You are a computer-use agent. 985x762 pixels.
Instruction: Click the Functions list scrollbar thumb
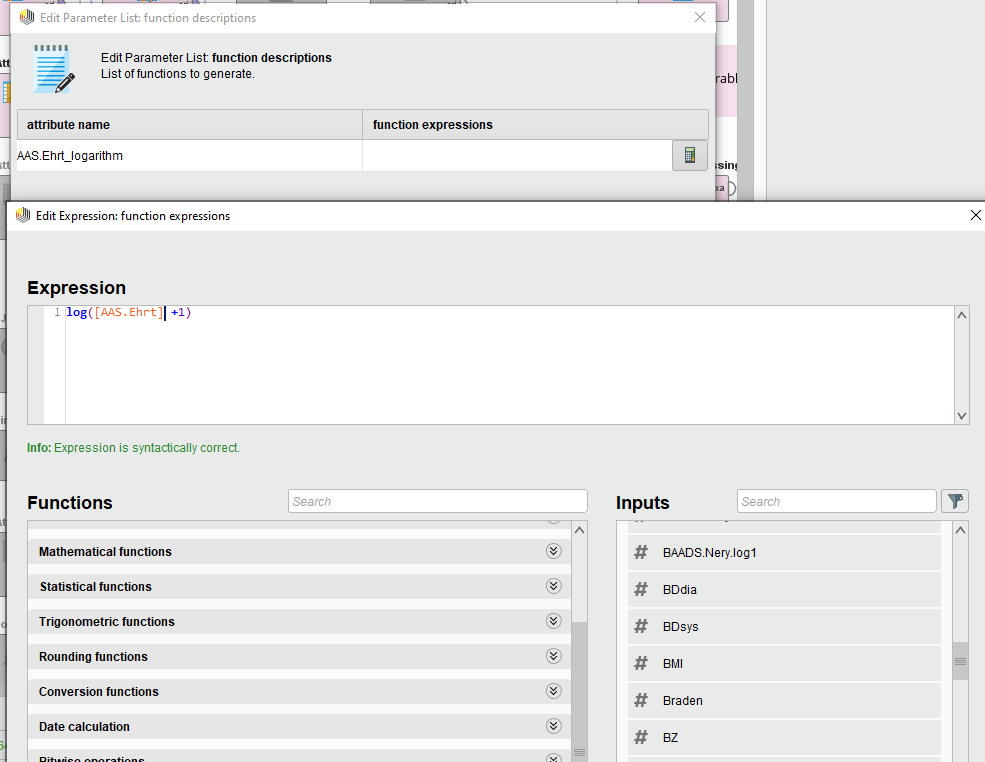579,692
